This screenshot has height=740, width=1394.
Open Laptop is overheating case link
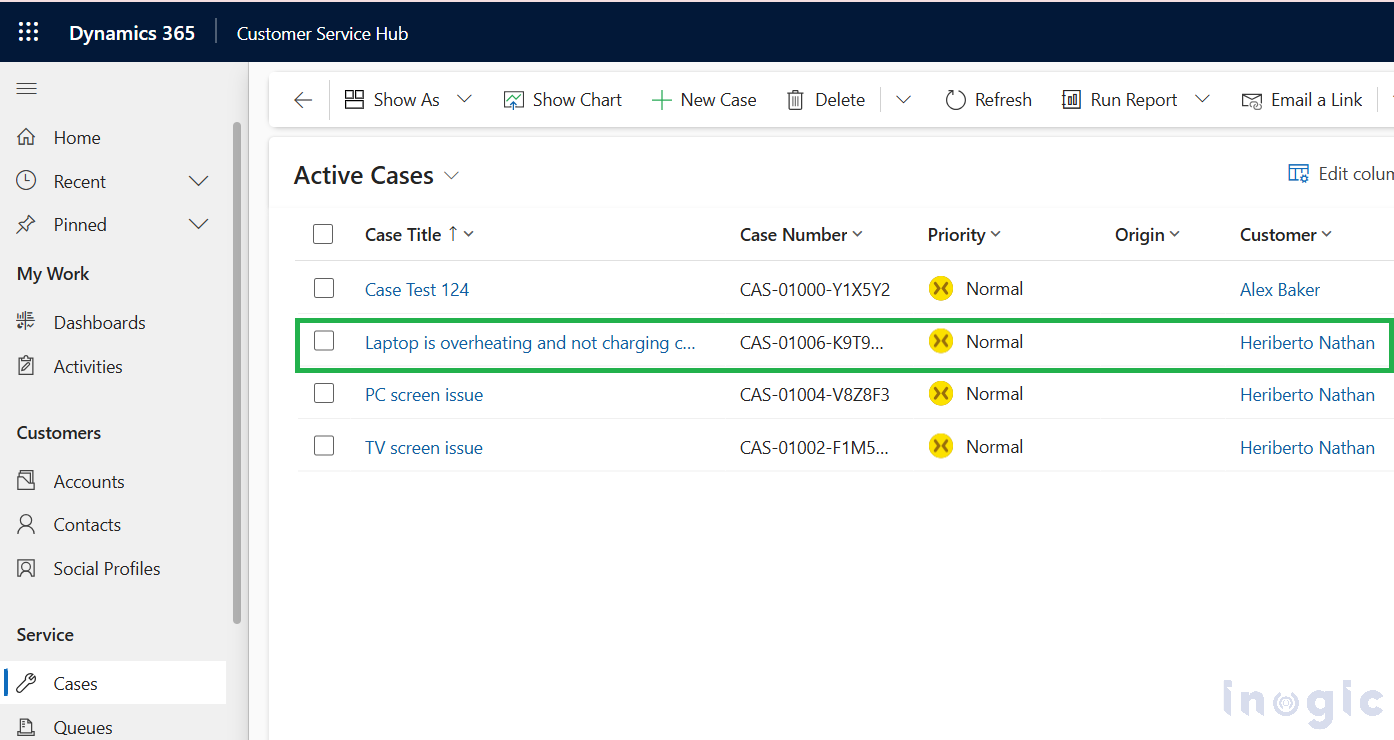click(x=530, y=342)
